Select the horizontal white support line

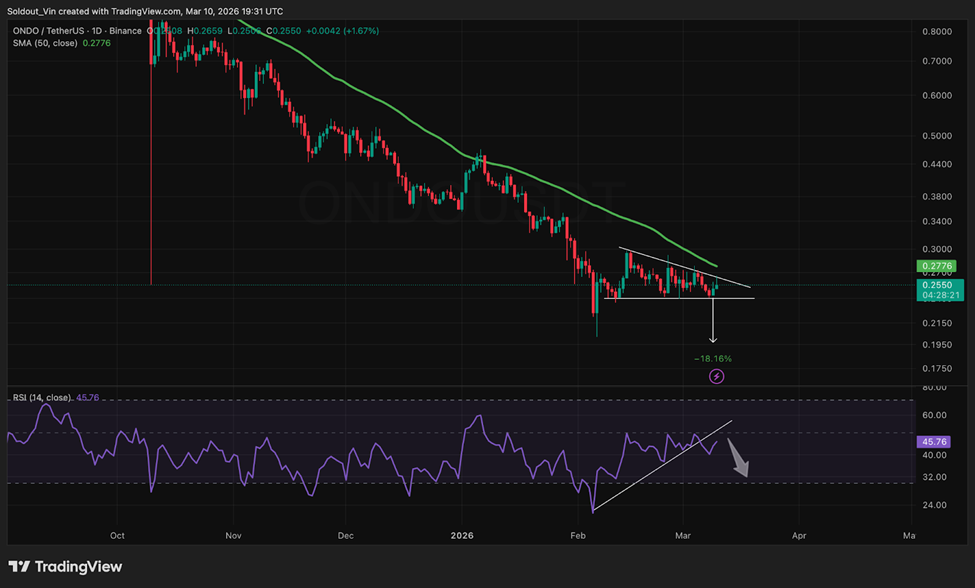point(680,298)
